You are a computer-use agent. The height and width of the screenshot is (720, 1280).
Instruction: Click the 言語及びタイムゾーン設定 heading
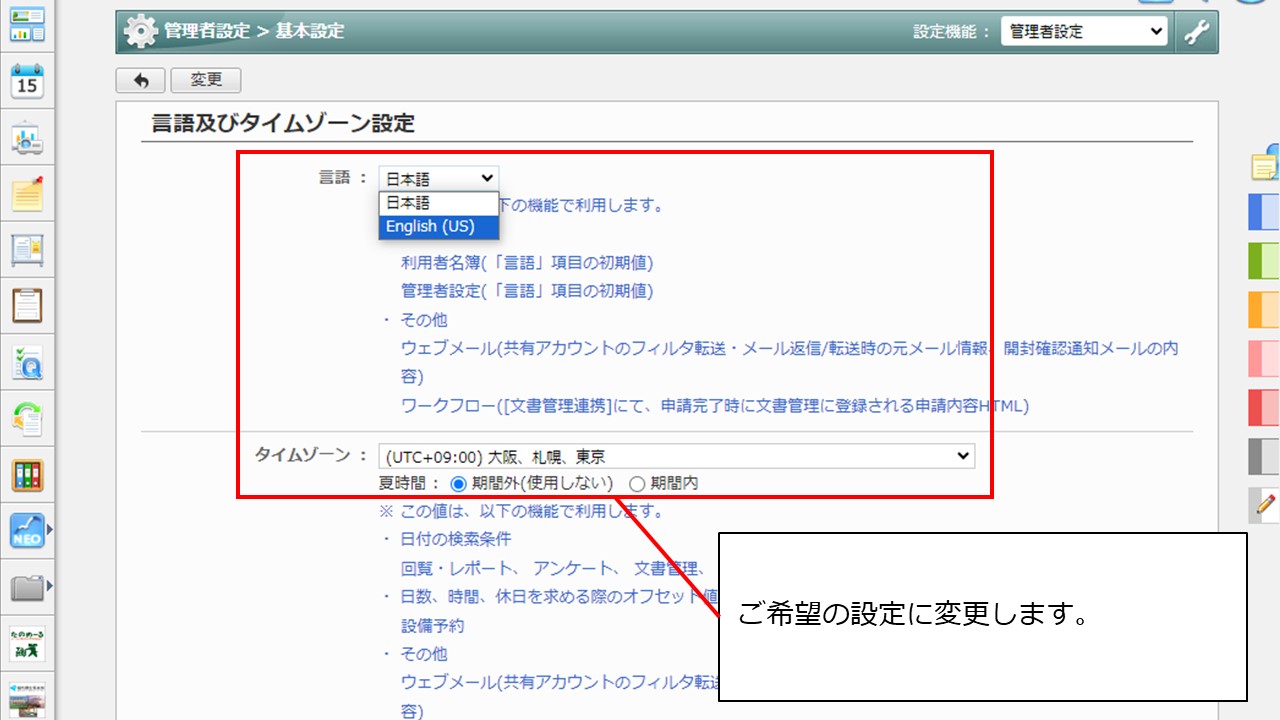point(283,123)
